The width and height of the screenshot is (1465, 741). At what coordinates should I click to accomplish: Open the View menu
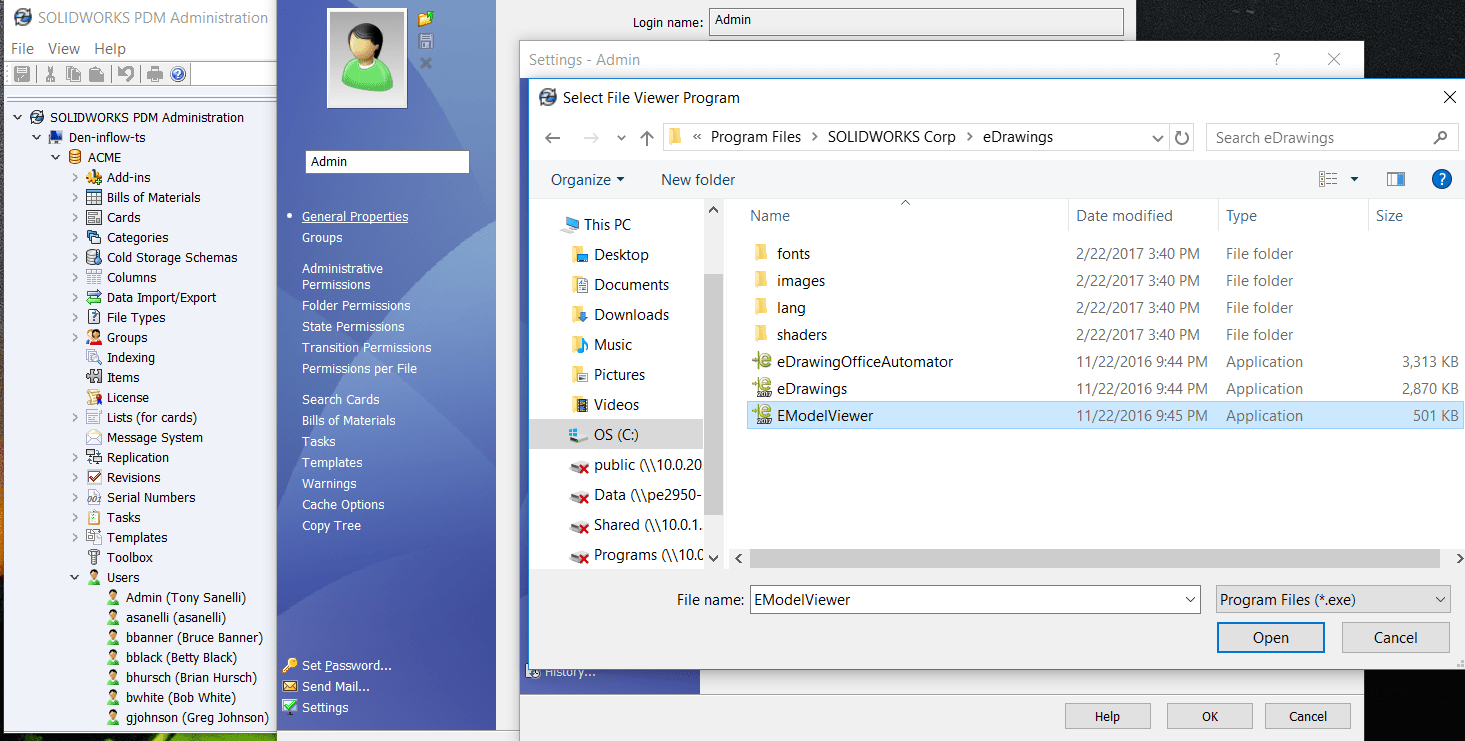[64, 48]
